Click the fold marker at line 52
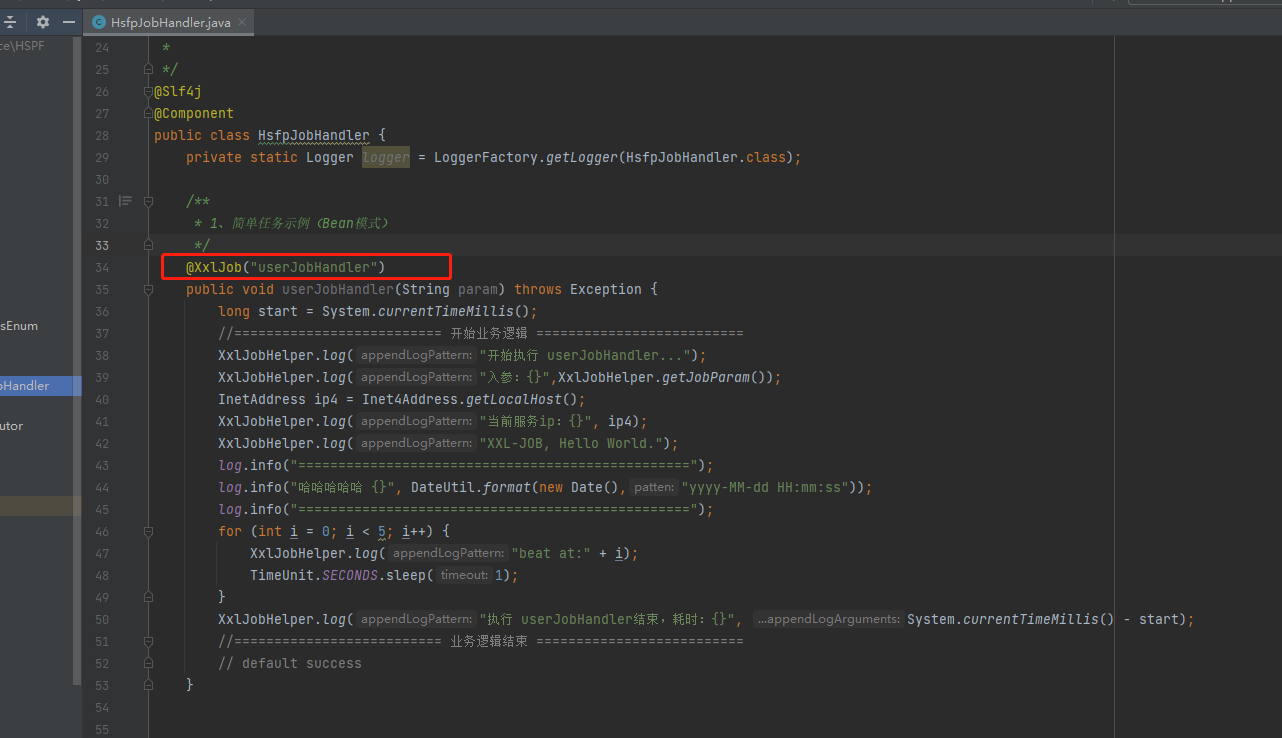The width and height of the screenshot is (1282, 738). [148, 663]
